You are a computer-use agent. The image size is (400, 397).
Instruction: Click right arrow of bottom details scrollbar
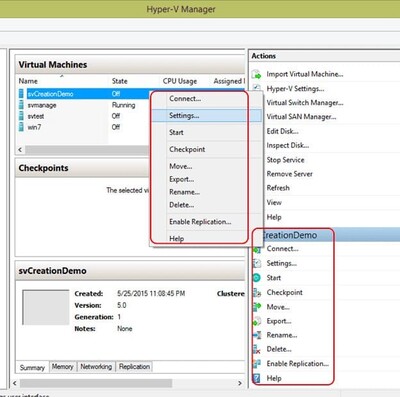[240, 383]
